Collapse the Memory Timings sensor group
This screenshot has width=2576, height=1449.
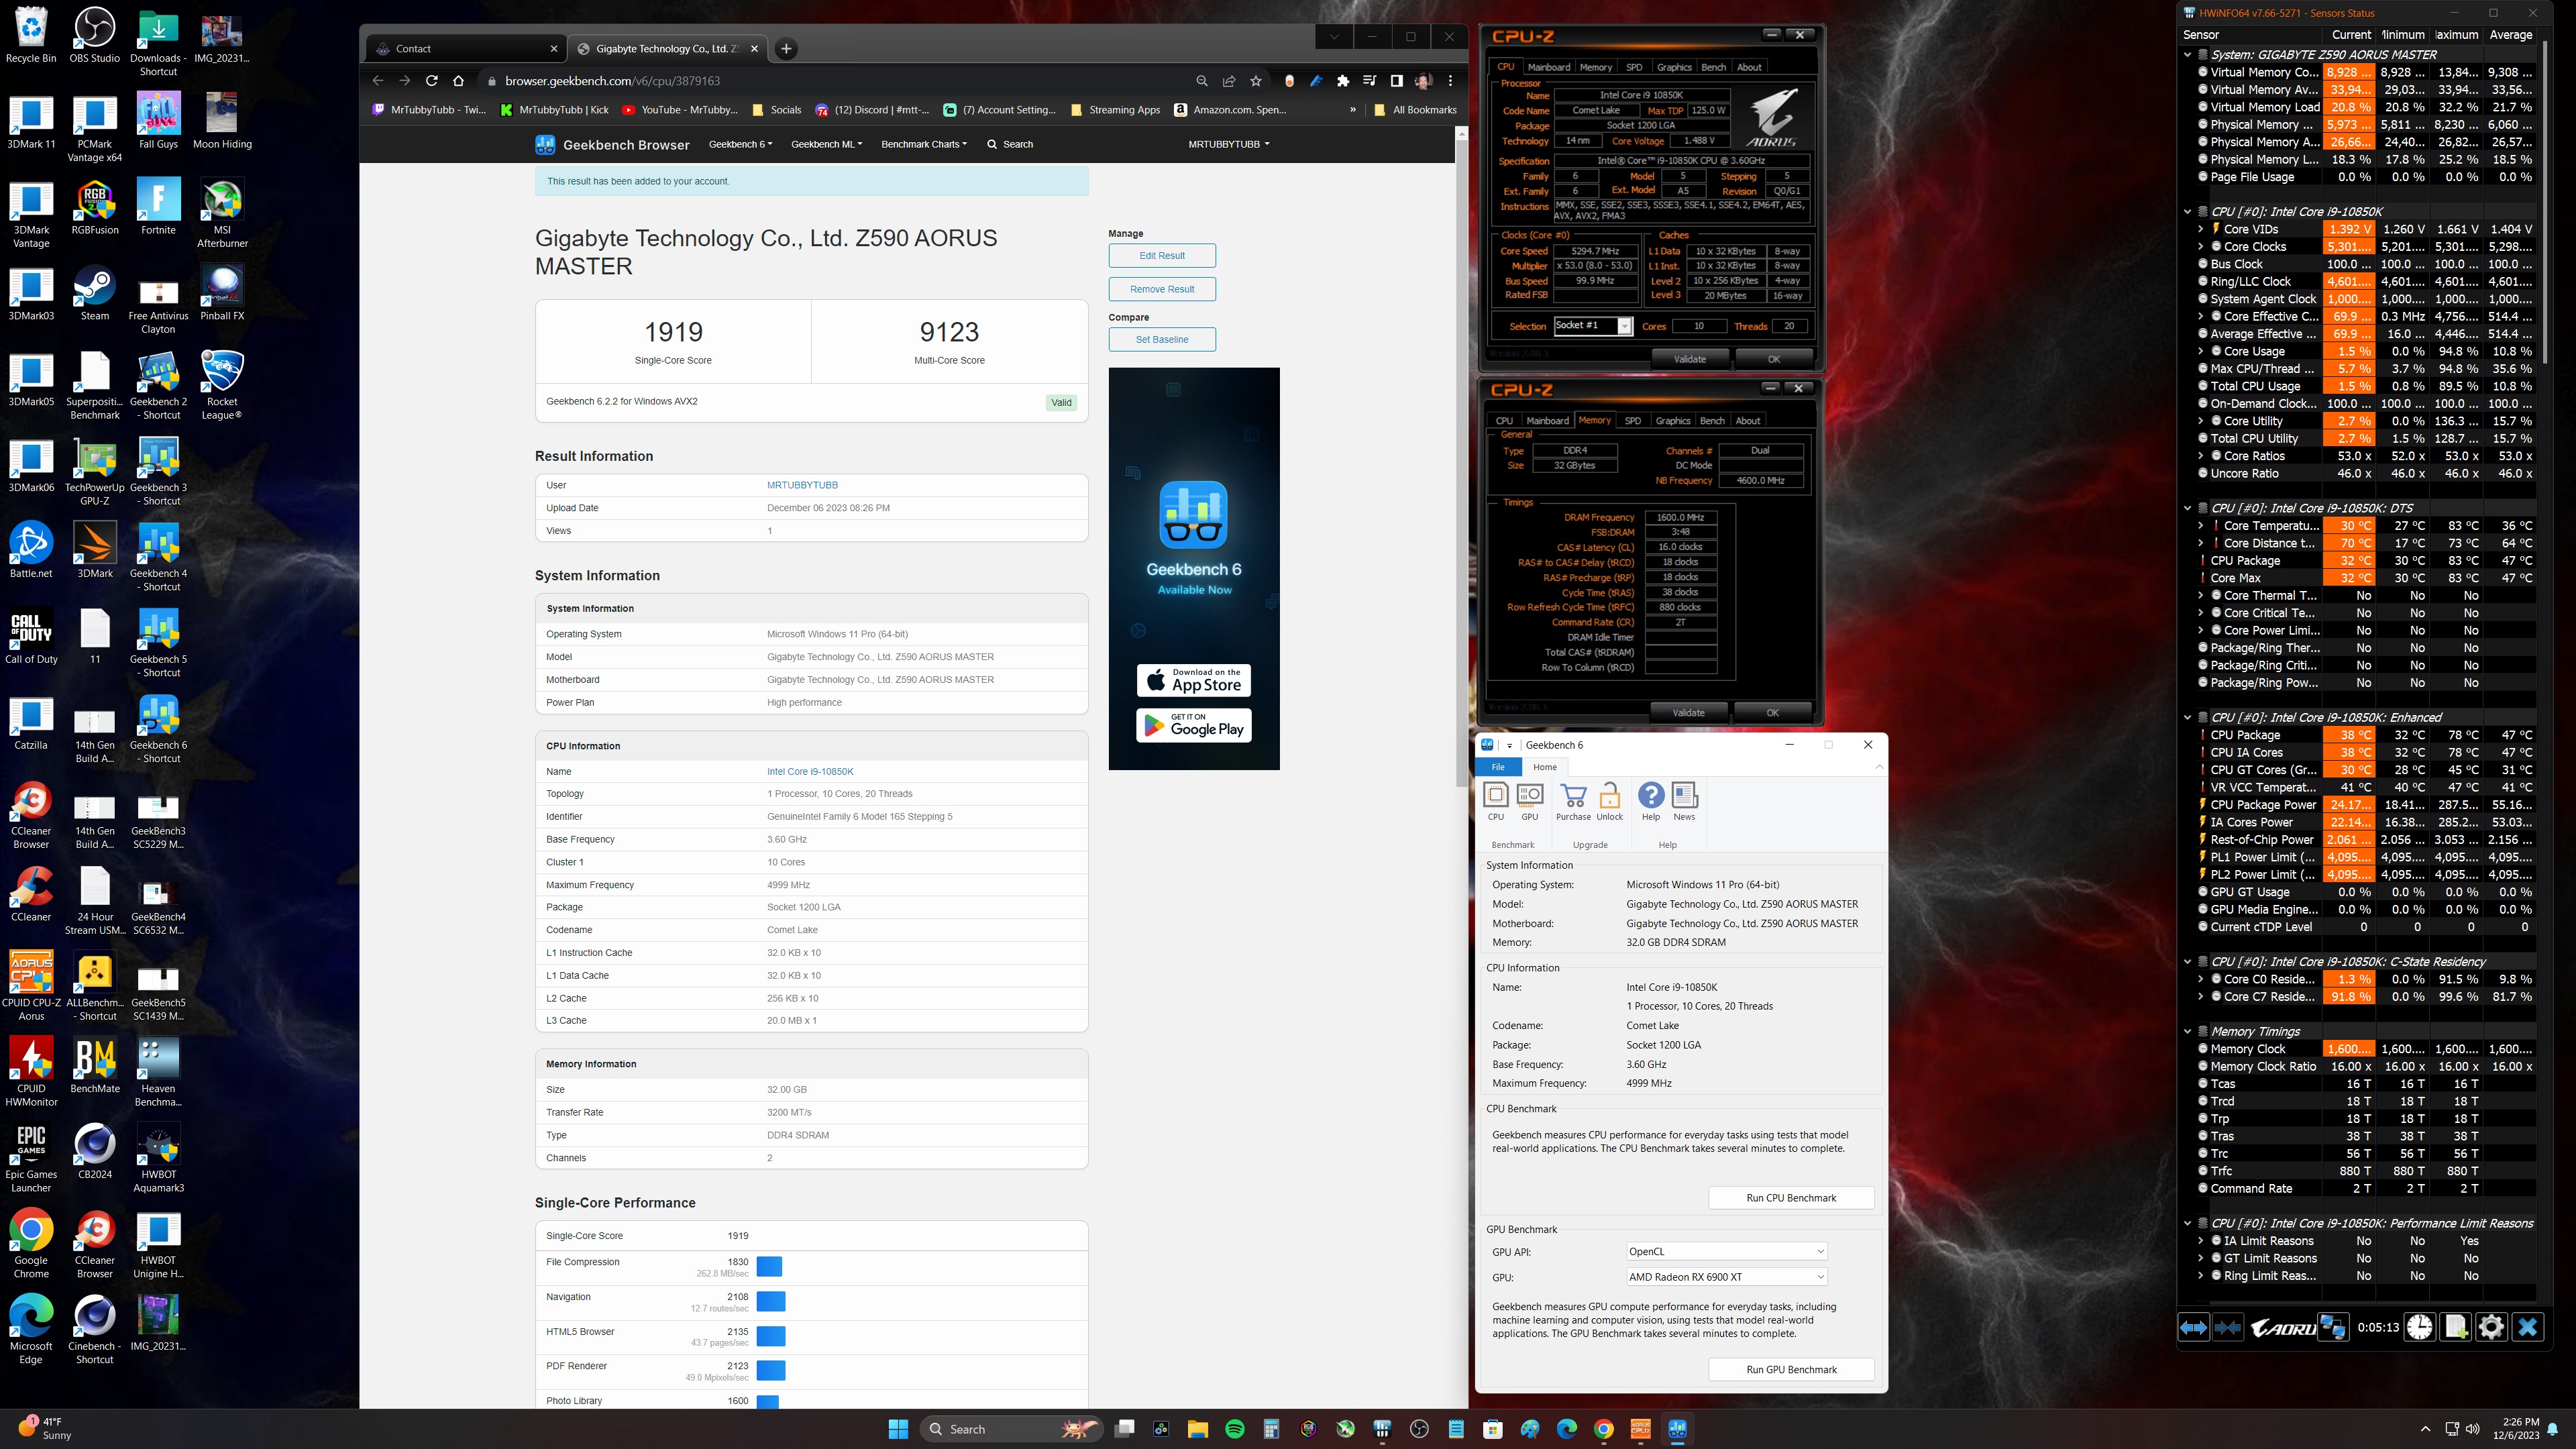[x=2188, y=1031]
